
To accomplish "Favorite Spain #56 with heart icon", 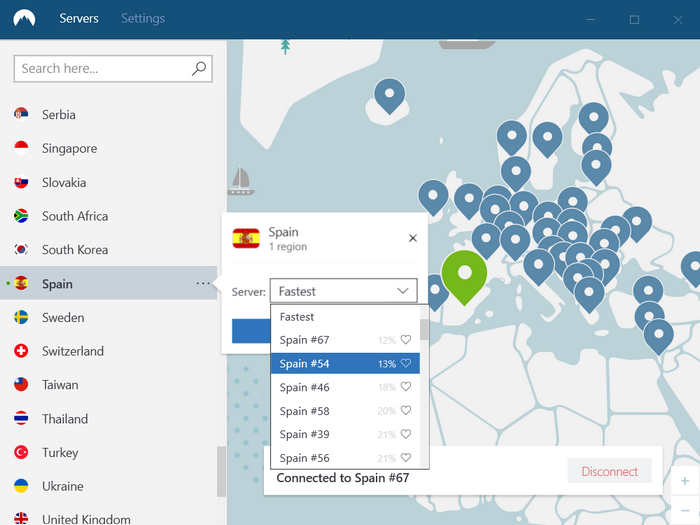I will point(405,457).
